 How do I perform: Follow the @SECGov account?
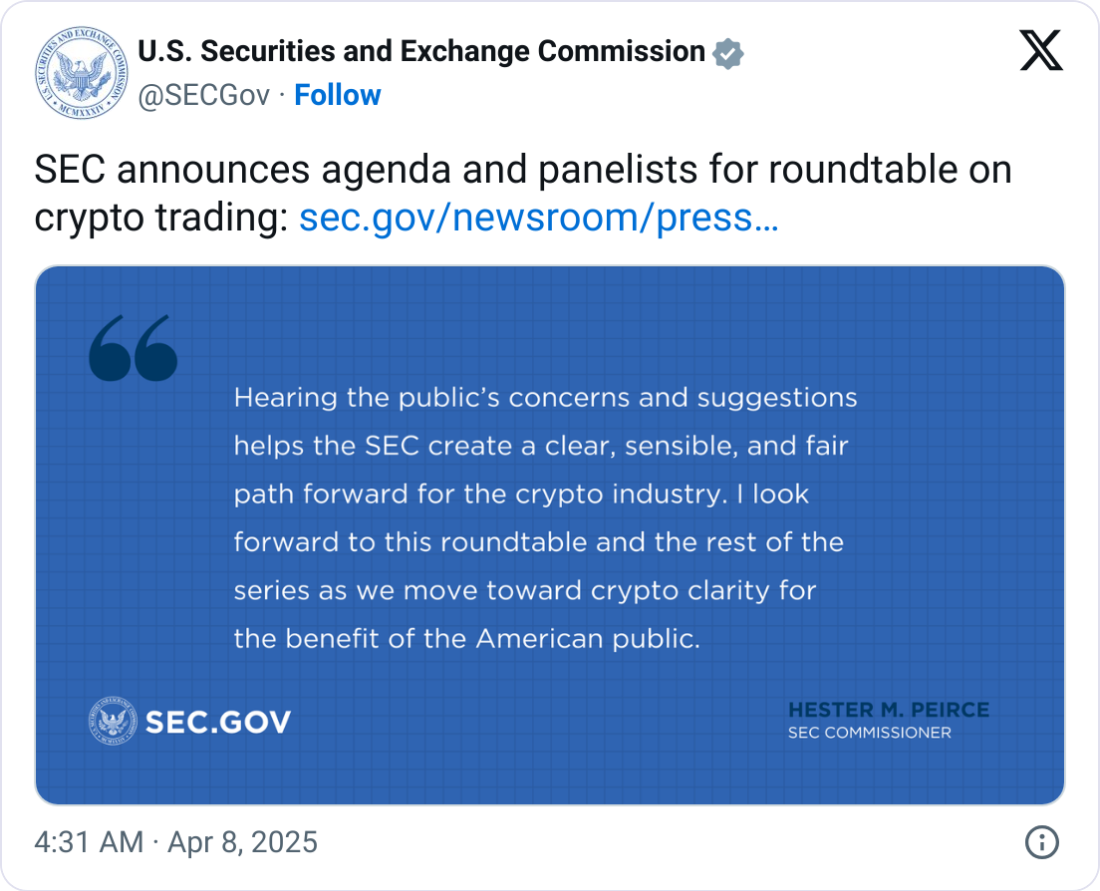click(x=337, y=95)
